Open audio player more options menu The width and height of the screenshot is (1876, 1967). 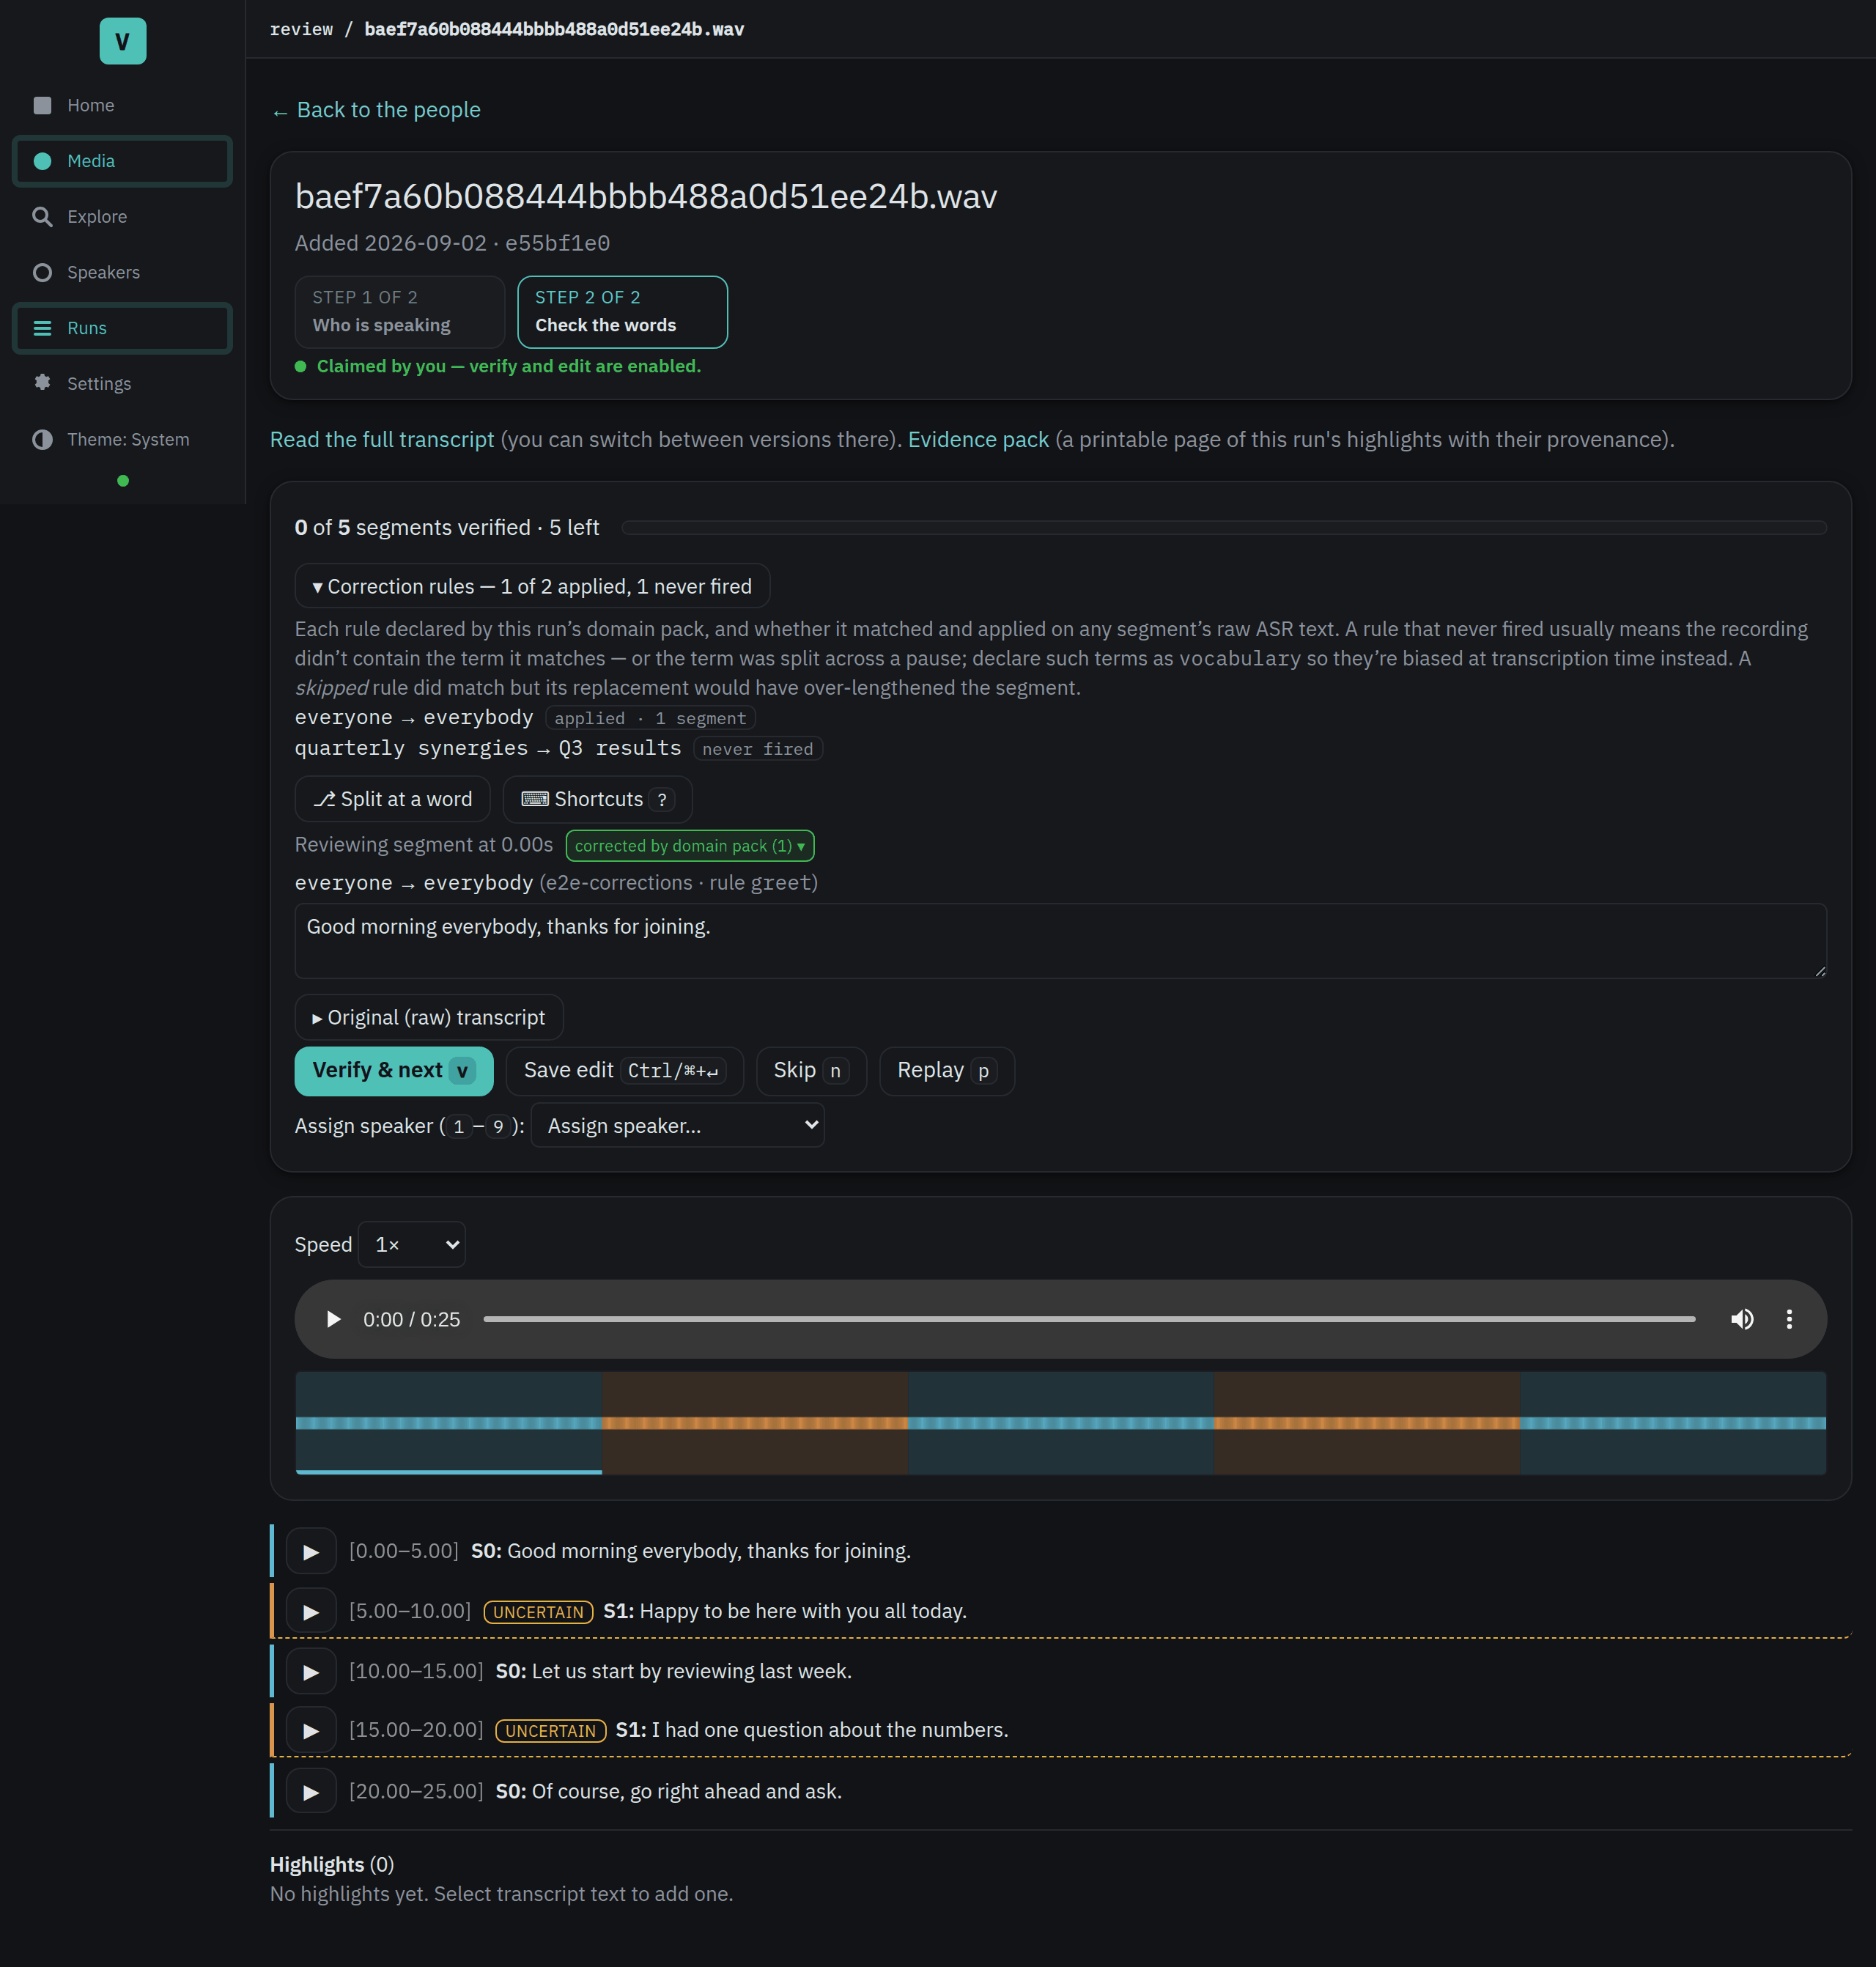1789,1319
